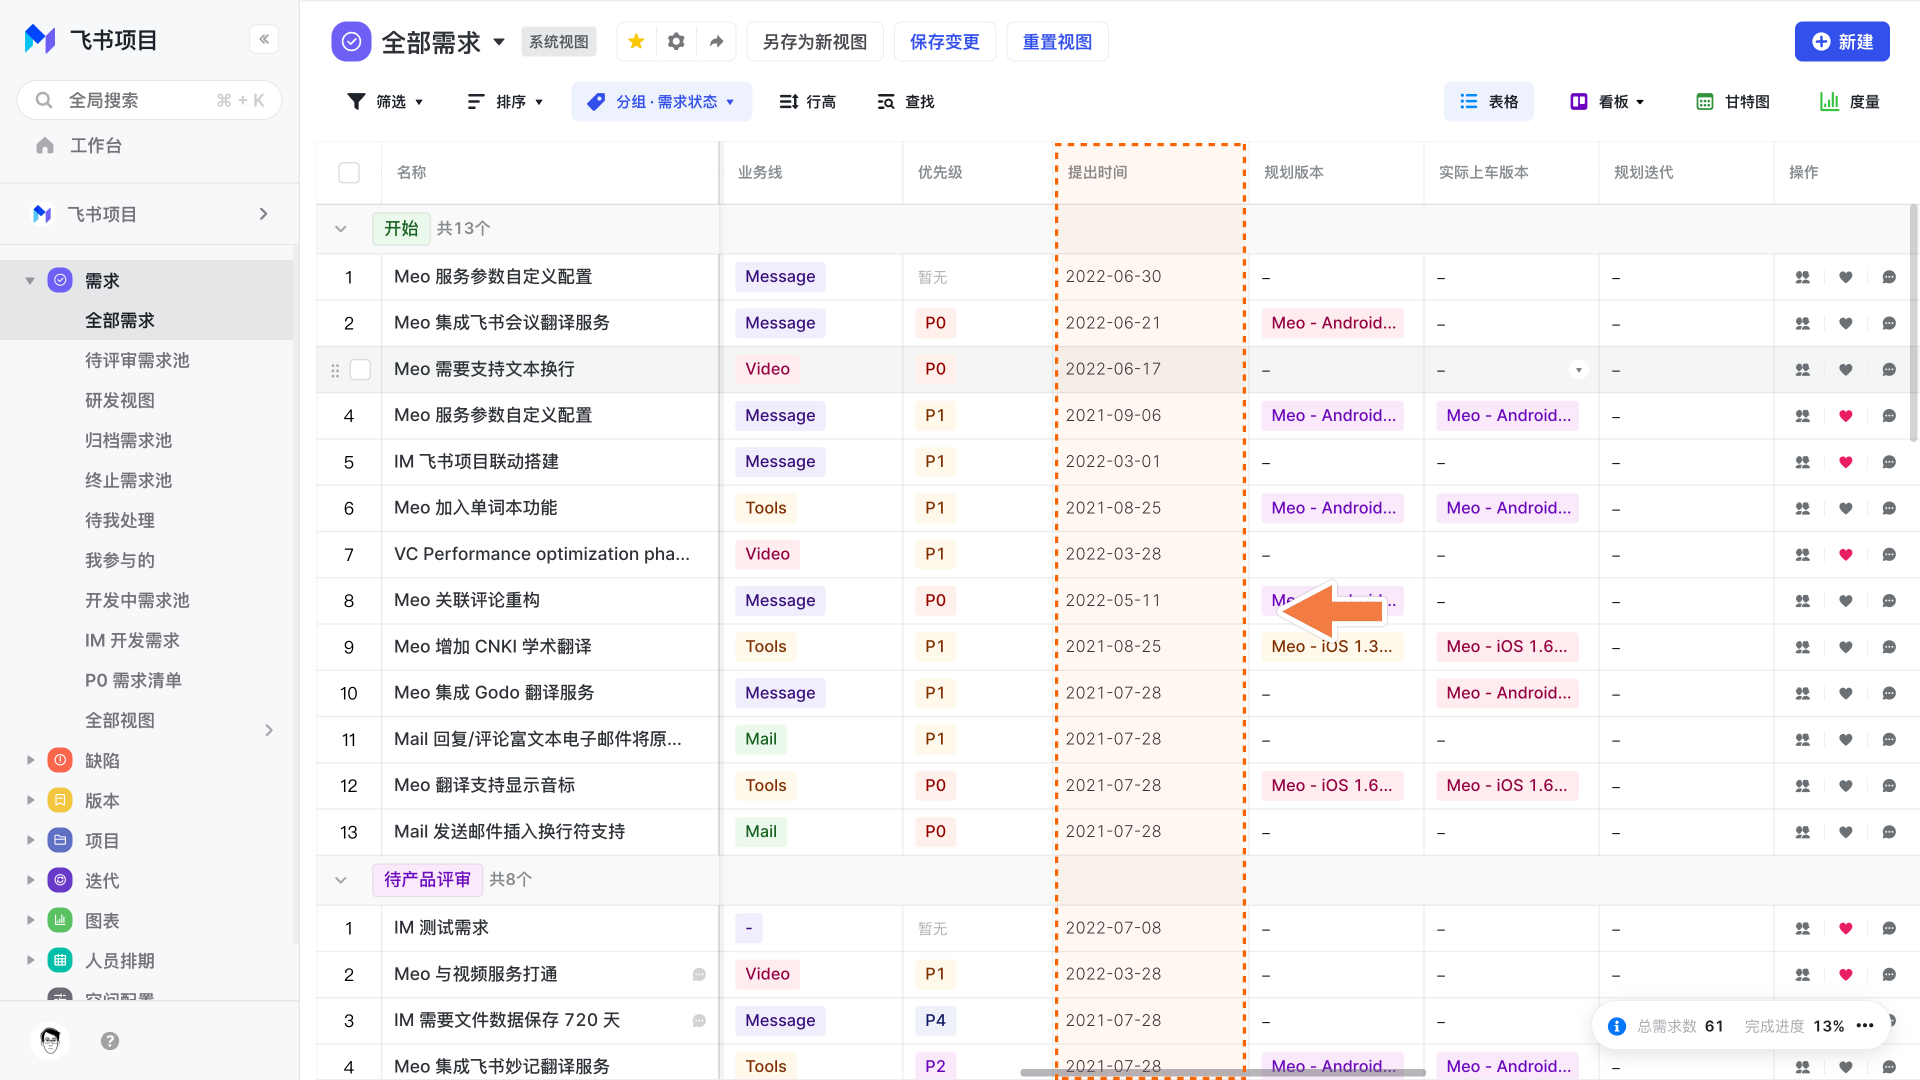Click 重置视图 to reset view
This screenshot has height=1080, width=1920.
pos(1057,42)
